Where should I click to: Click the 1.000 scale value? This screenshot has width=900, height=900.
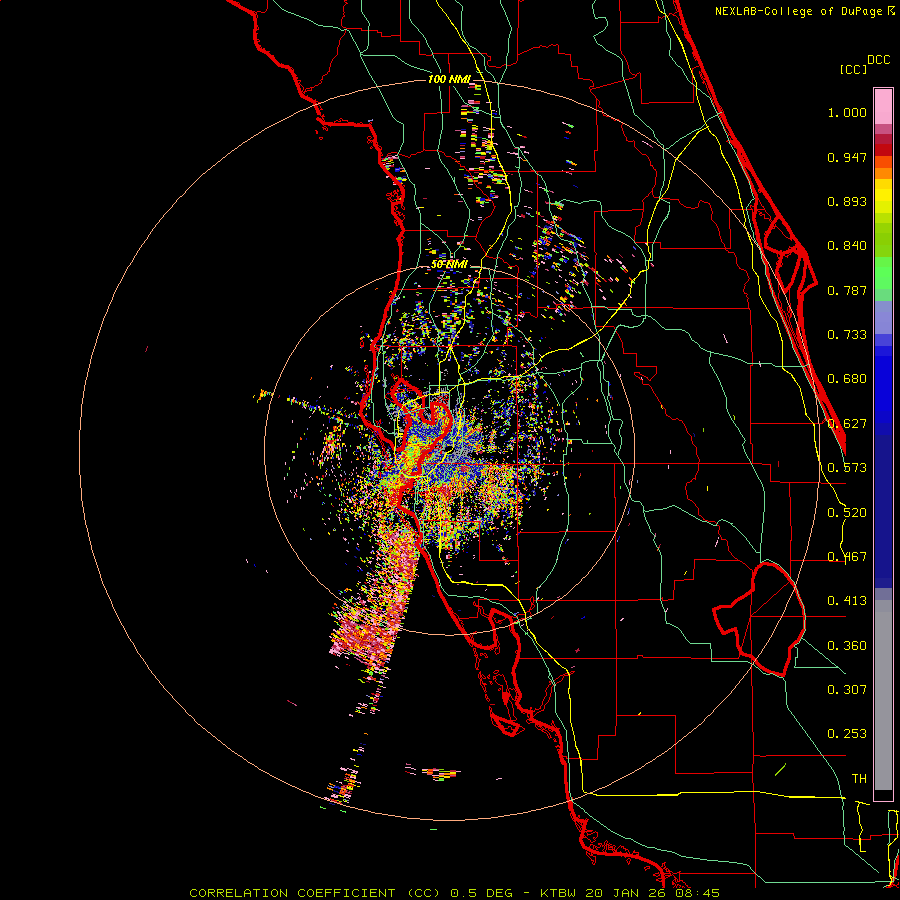[847, 112]
